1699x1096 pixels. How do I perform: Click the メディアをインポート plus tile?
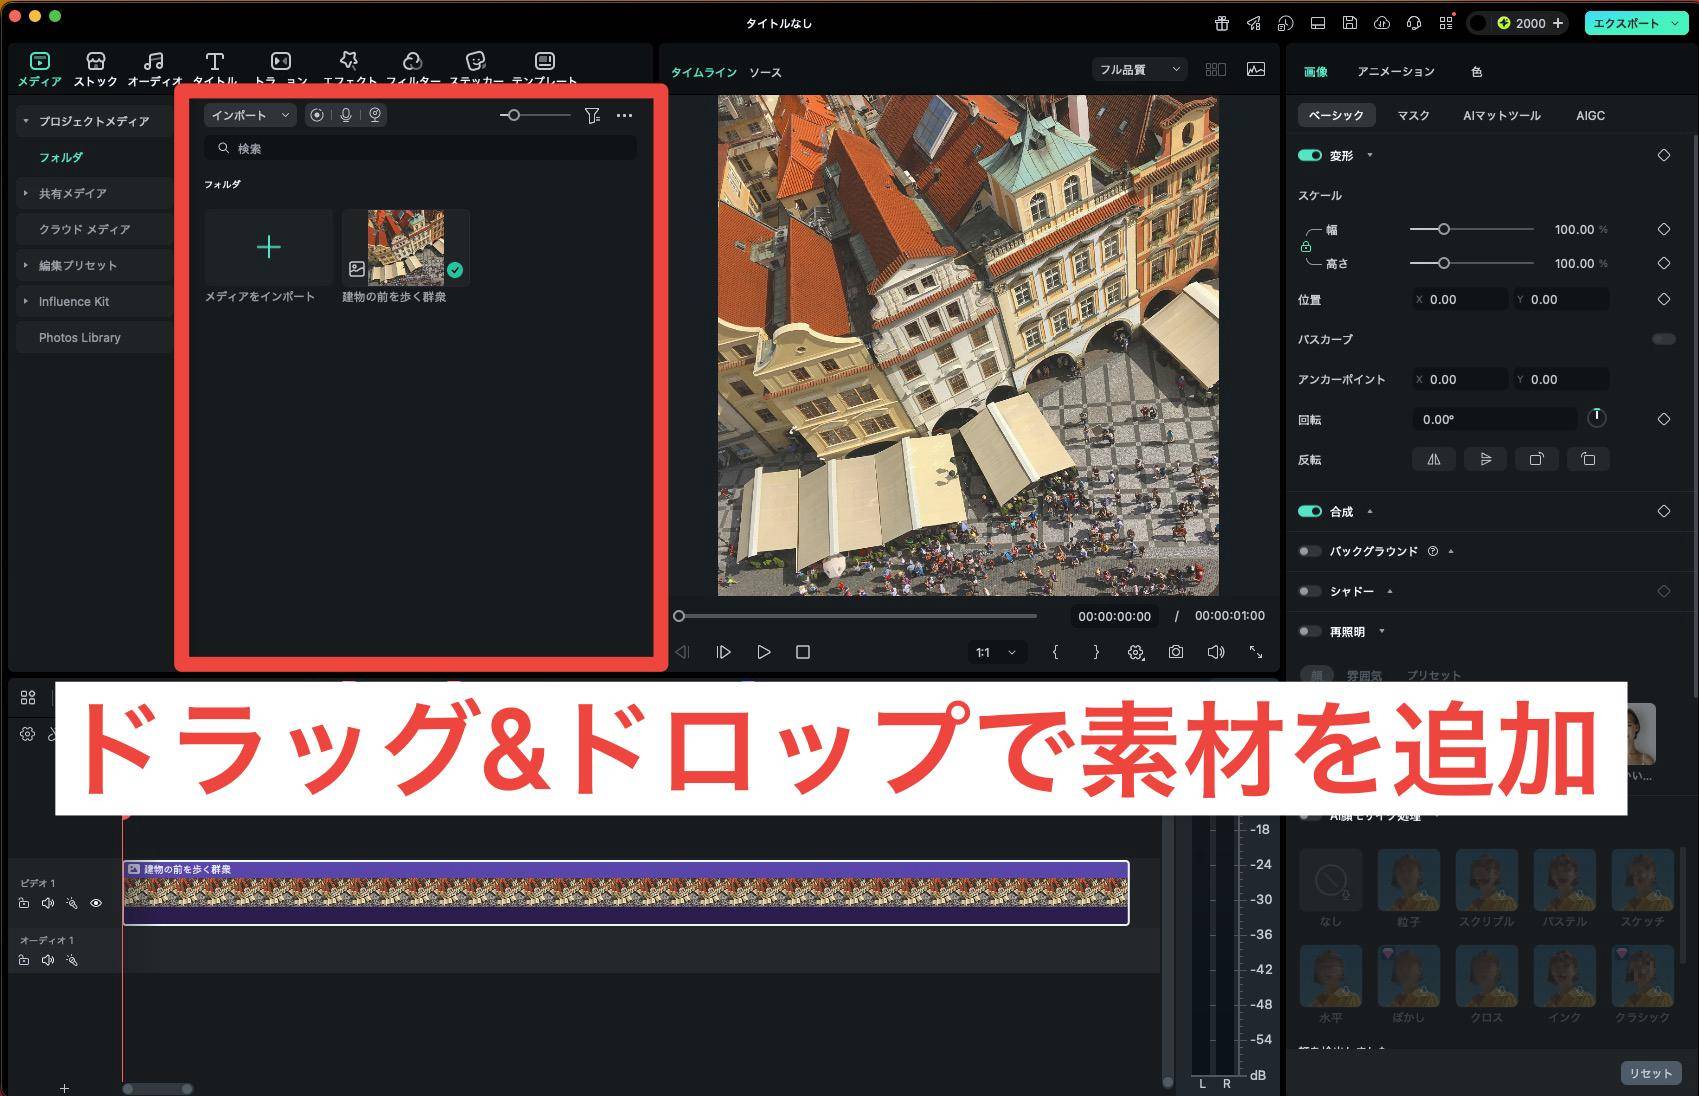(x=269, y=247)
